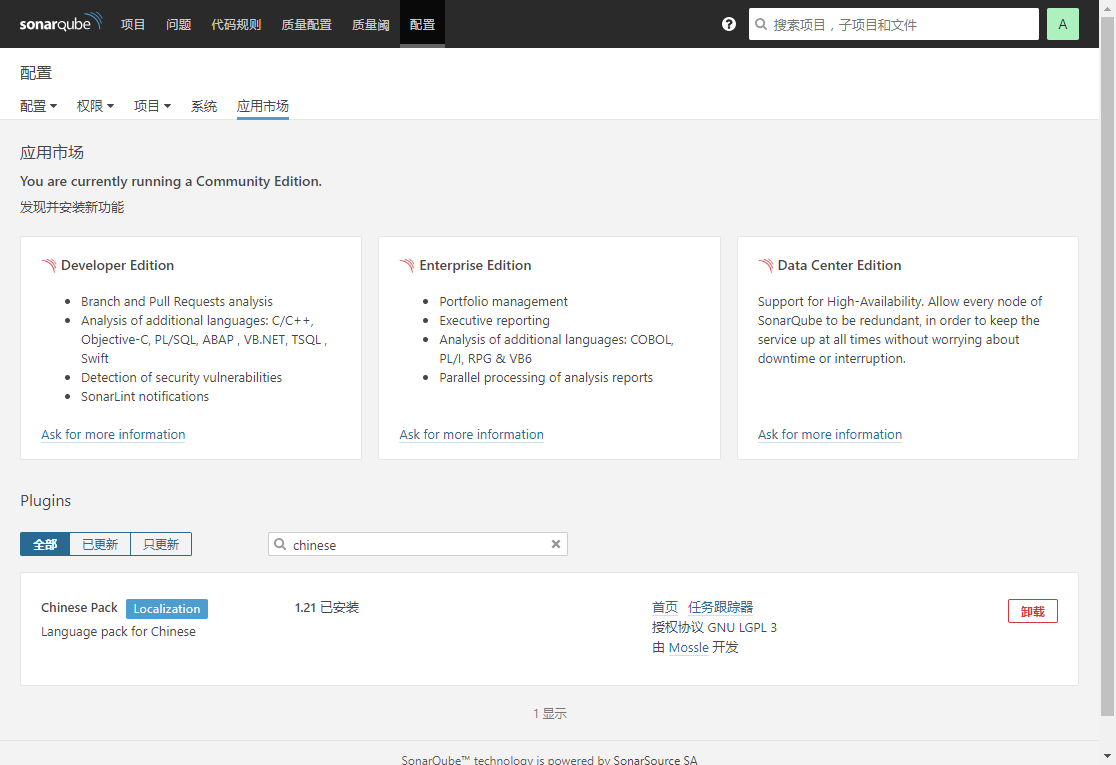The image size is (1116, 765).
Task: Click 'Branch and Pull Requests analysis' bullet
Action: tap(177, 302)
